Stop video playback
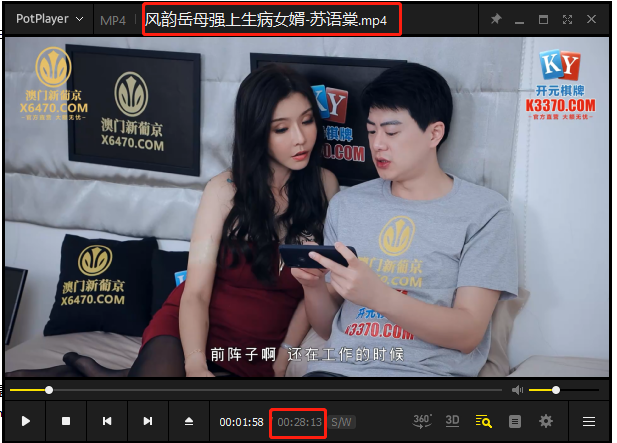Viewport: 617px width, 443px height. tap(66, 421)
